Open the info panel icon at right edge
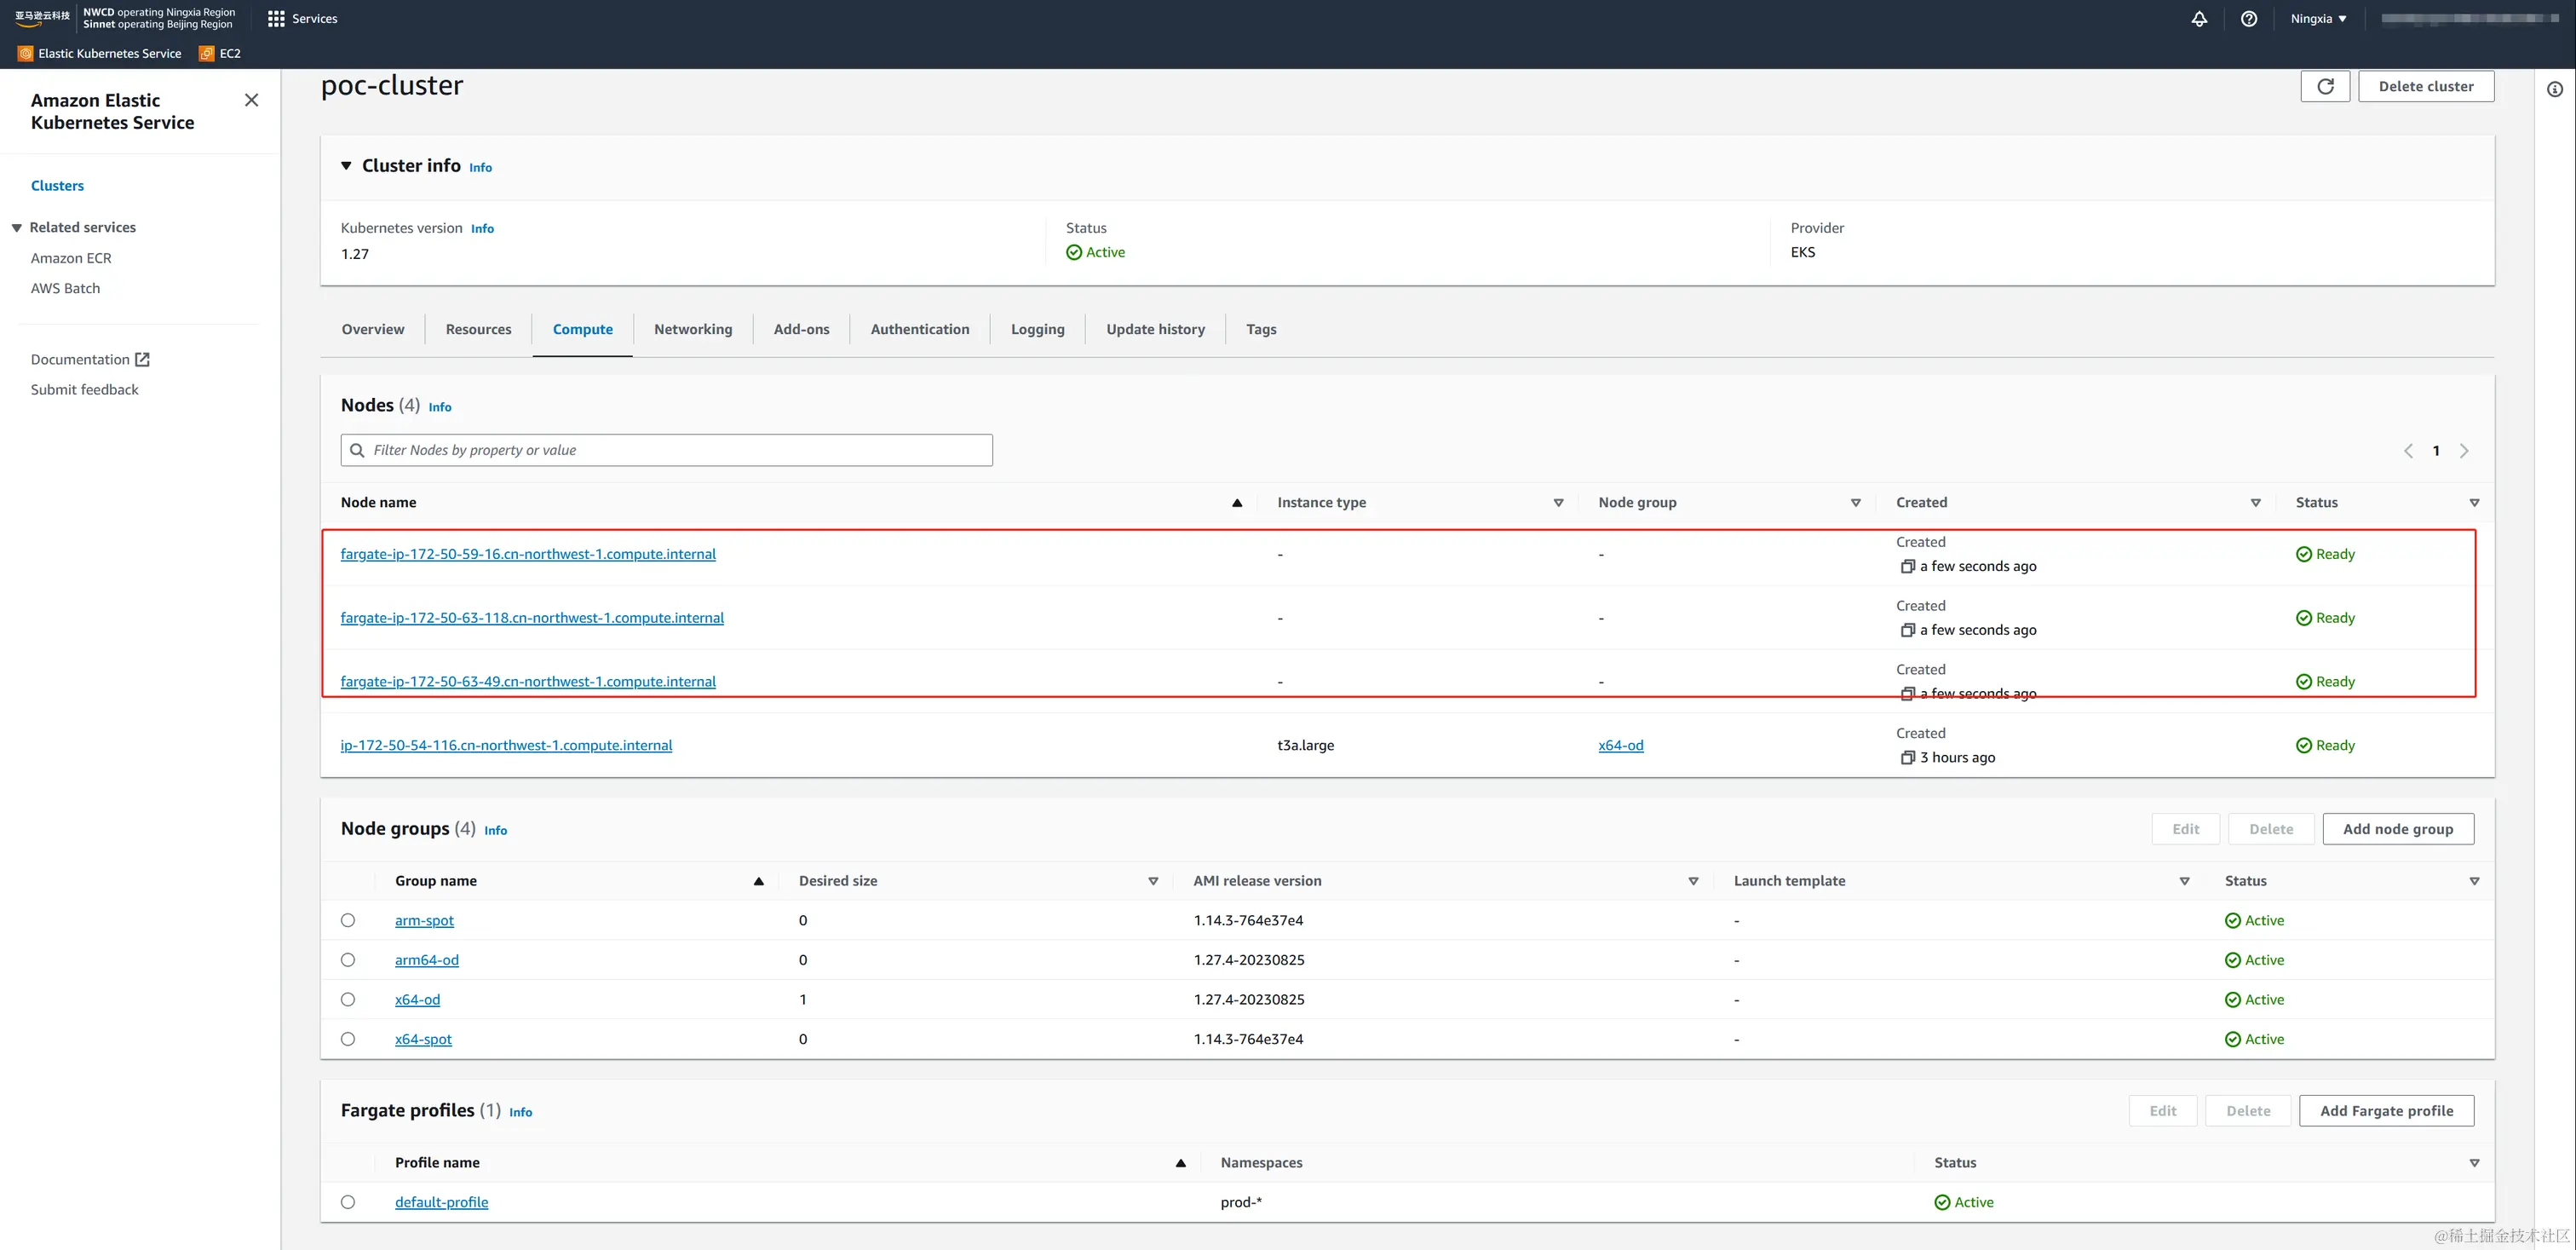Viewport: 2576px width, 1250px height. point(2555,90)
